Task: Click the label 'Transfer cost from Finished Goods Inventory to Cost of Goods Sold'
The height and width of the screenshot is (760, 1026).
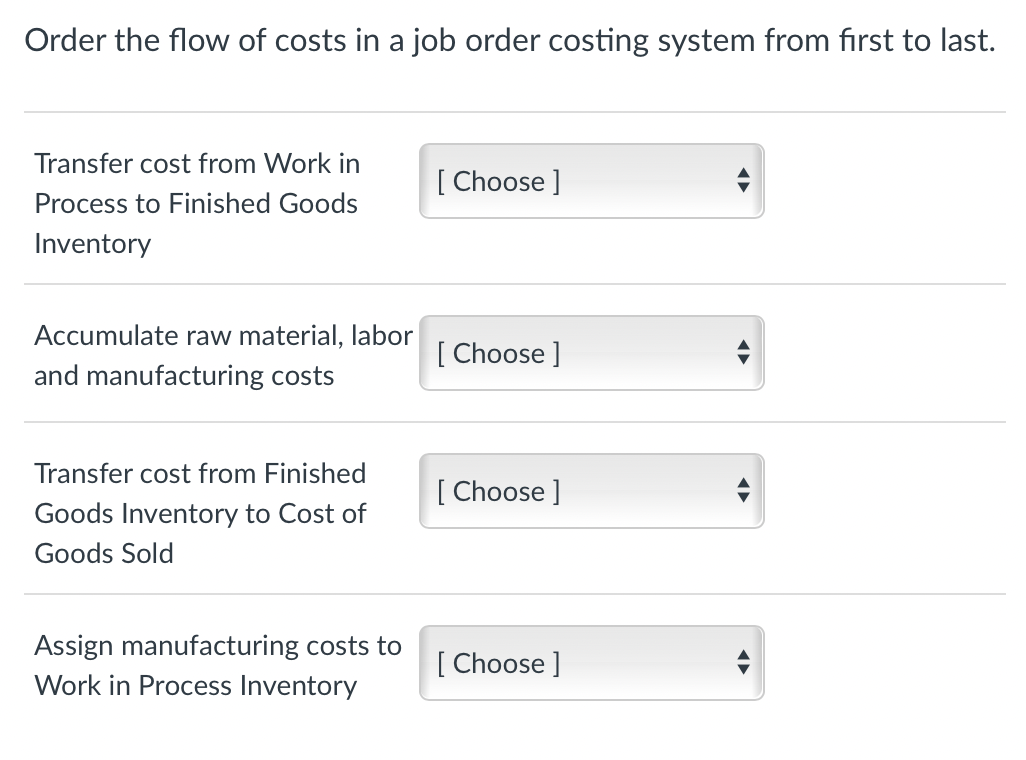Action: point(200,513)
